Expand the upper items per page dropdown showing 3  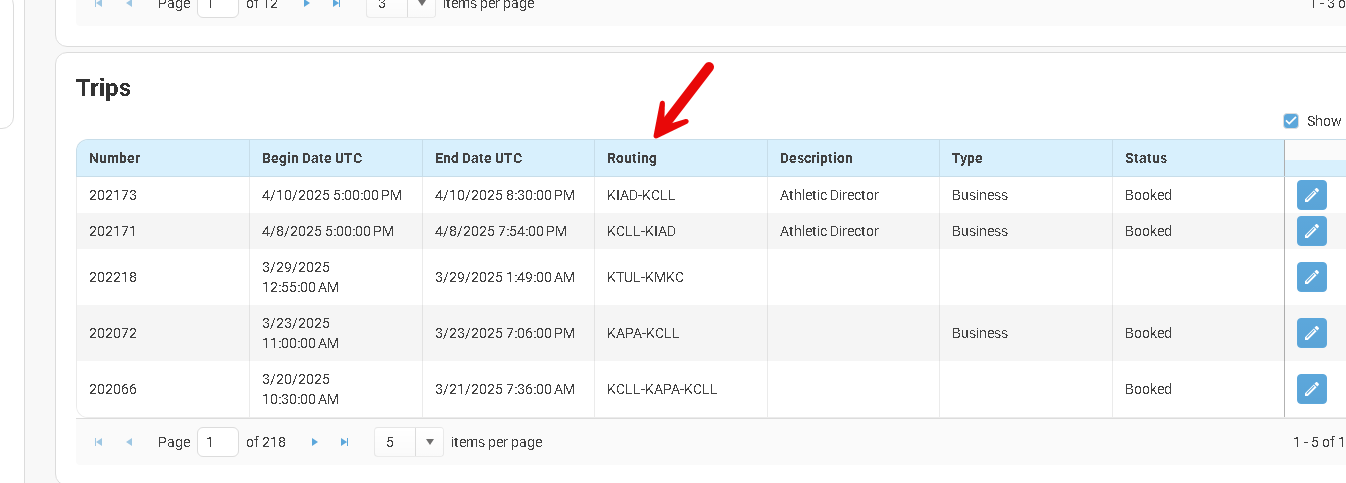click(x=421, y=5)
